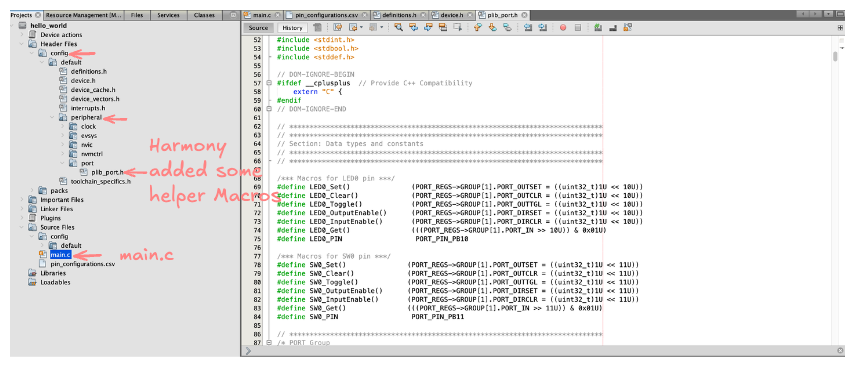
Task: Stop macro recording square icon
Action: tap(577, 27)
